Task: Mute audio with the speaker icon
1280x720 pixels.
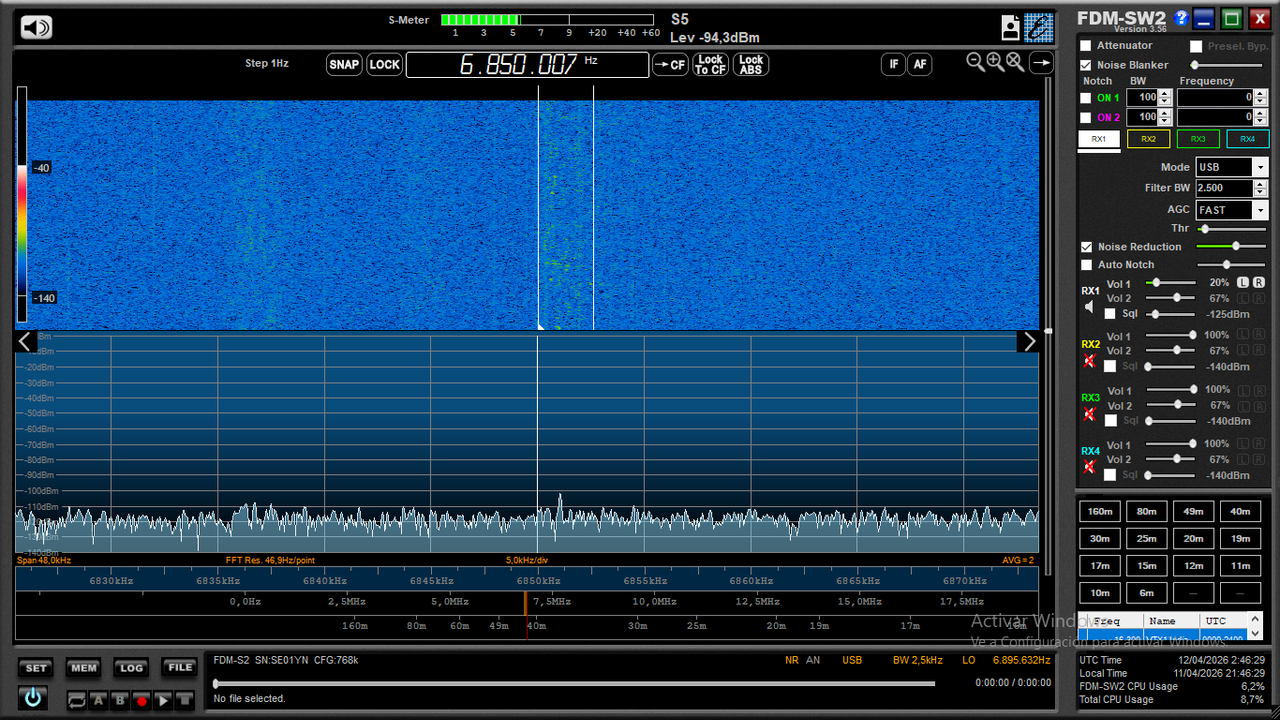Action: (36, 27)
